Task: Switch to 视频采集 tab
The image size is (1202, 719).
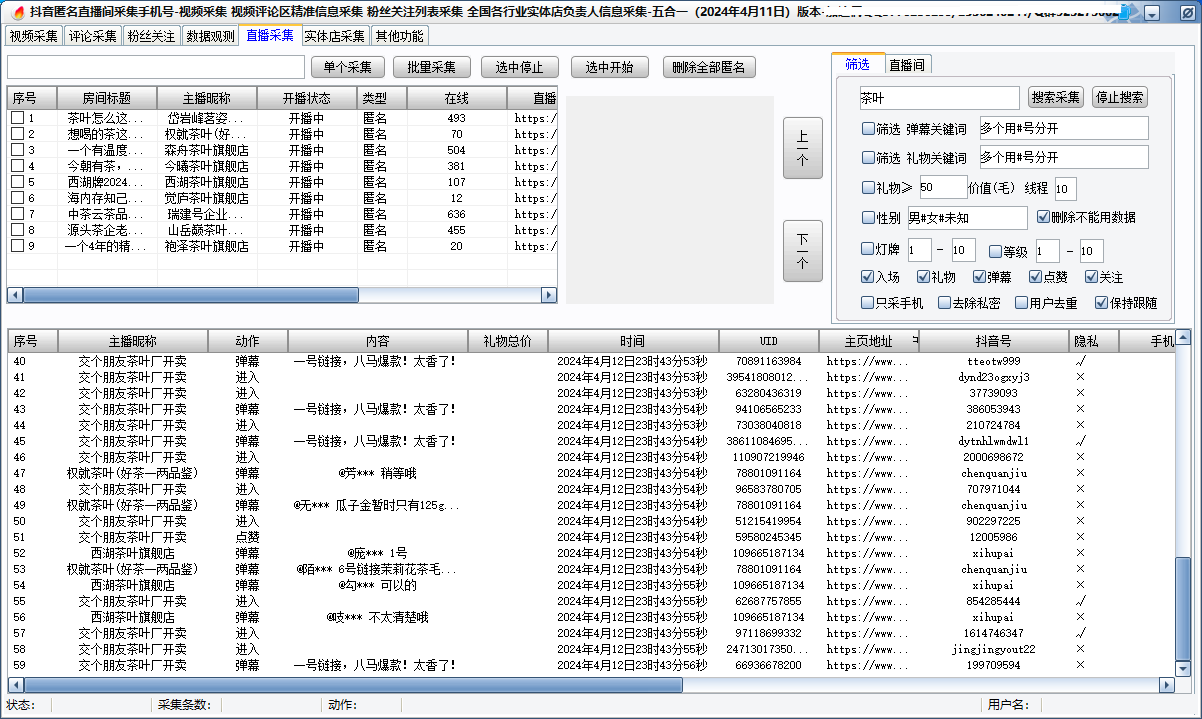Action: tap(34, 36)
